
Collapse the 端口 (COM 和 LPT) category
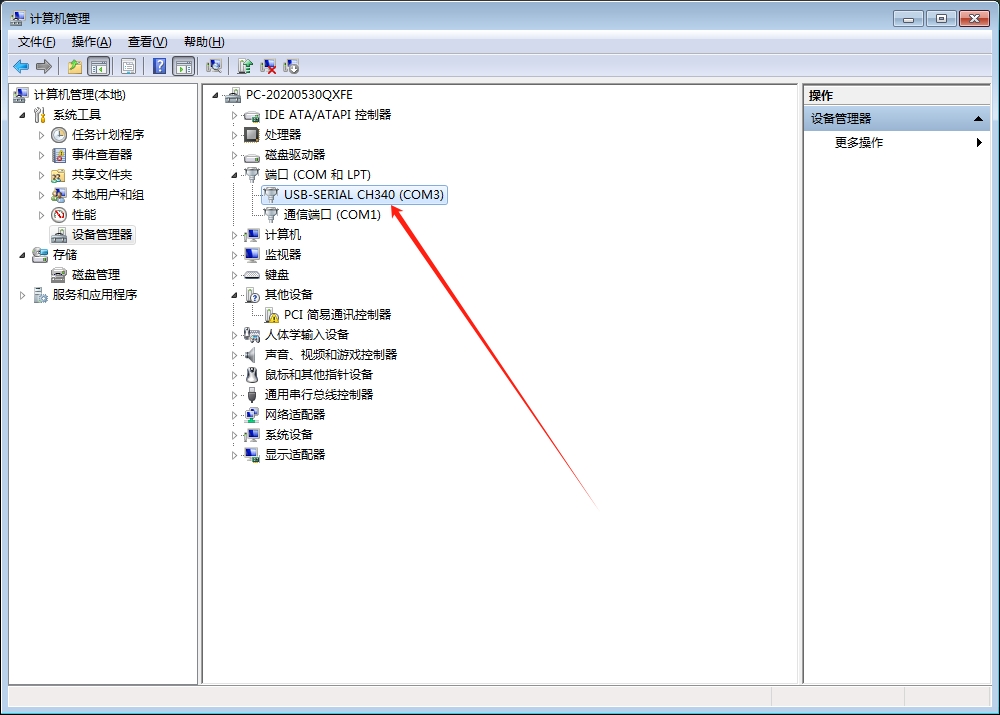point(234,175)
